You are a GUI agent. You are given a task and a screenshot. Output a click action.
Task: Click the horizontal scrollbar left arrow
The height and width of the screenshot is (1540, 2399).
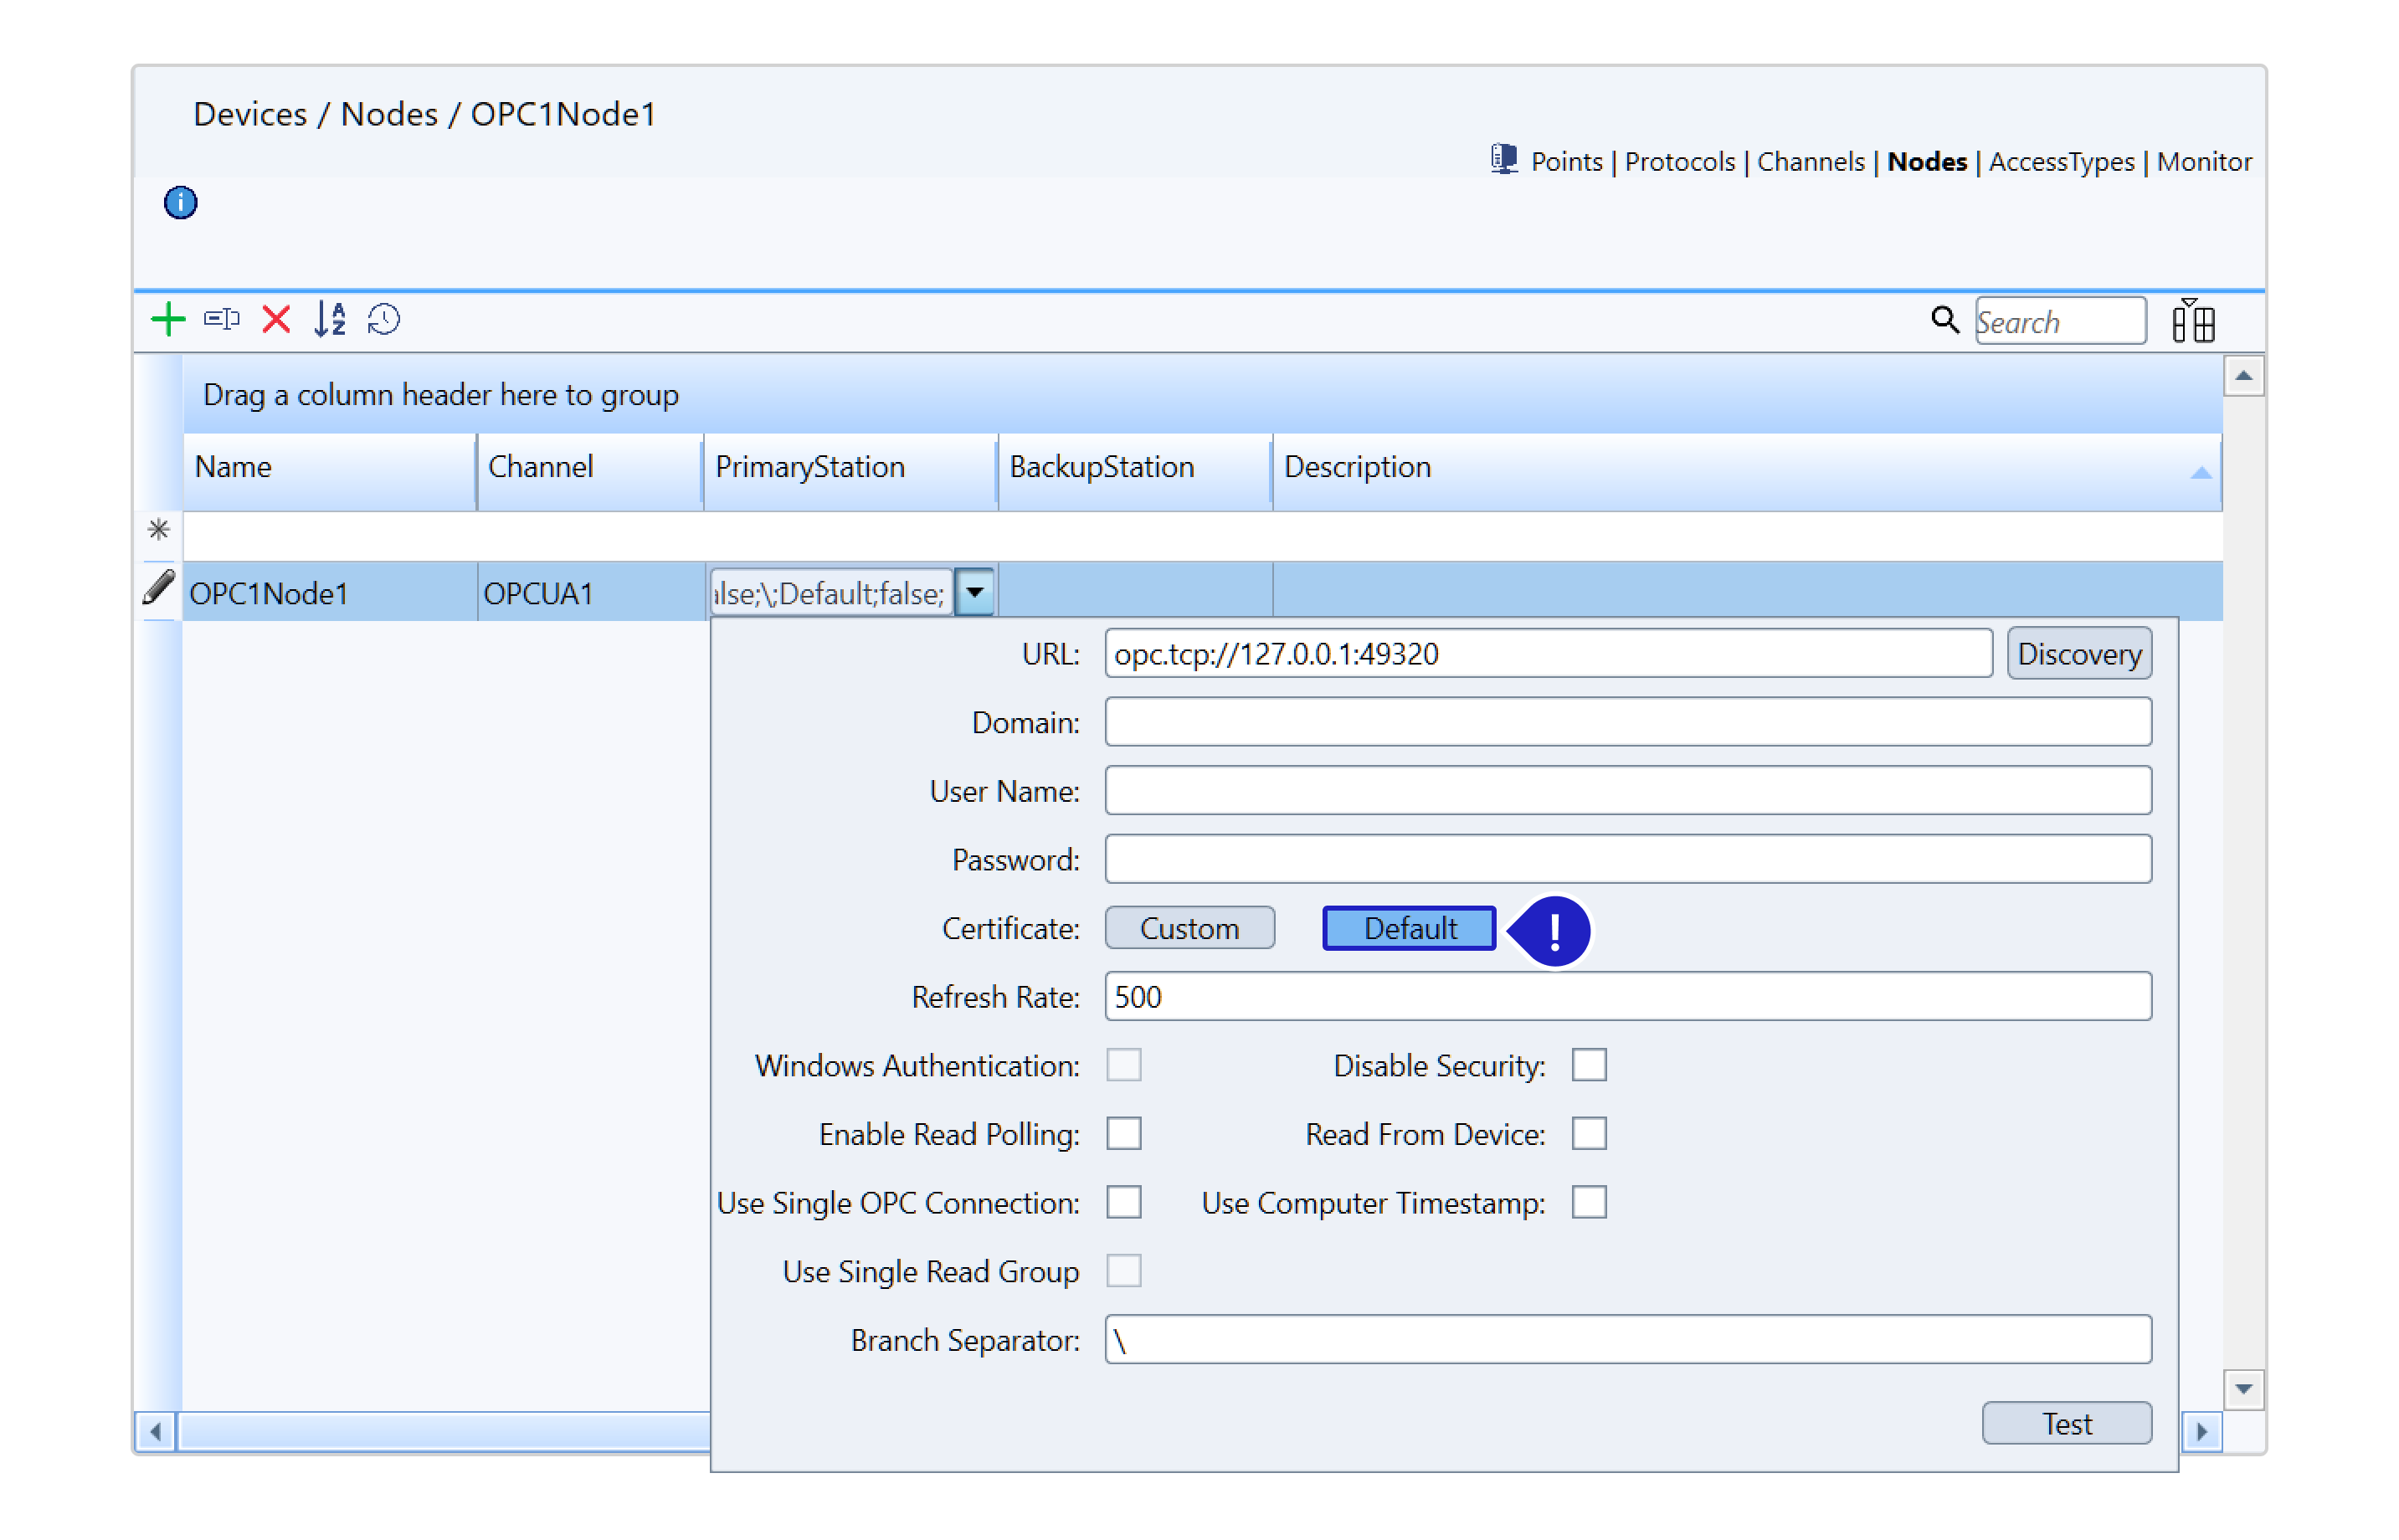coord(155,1431)
